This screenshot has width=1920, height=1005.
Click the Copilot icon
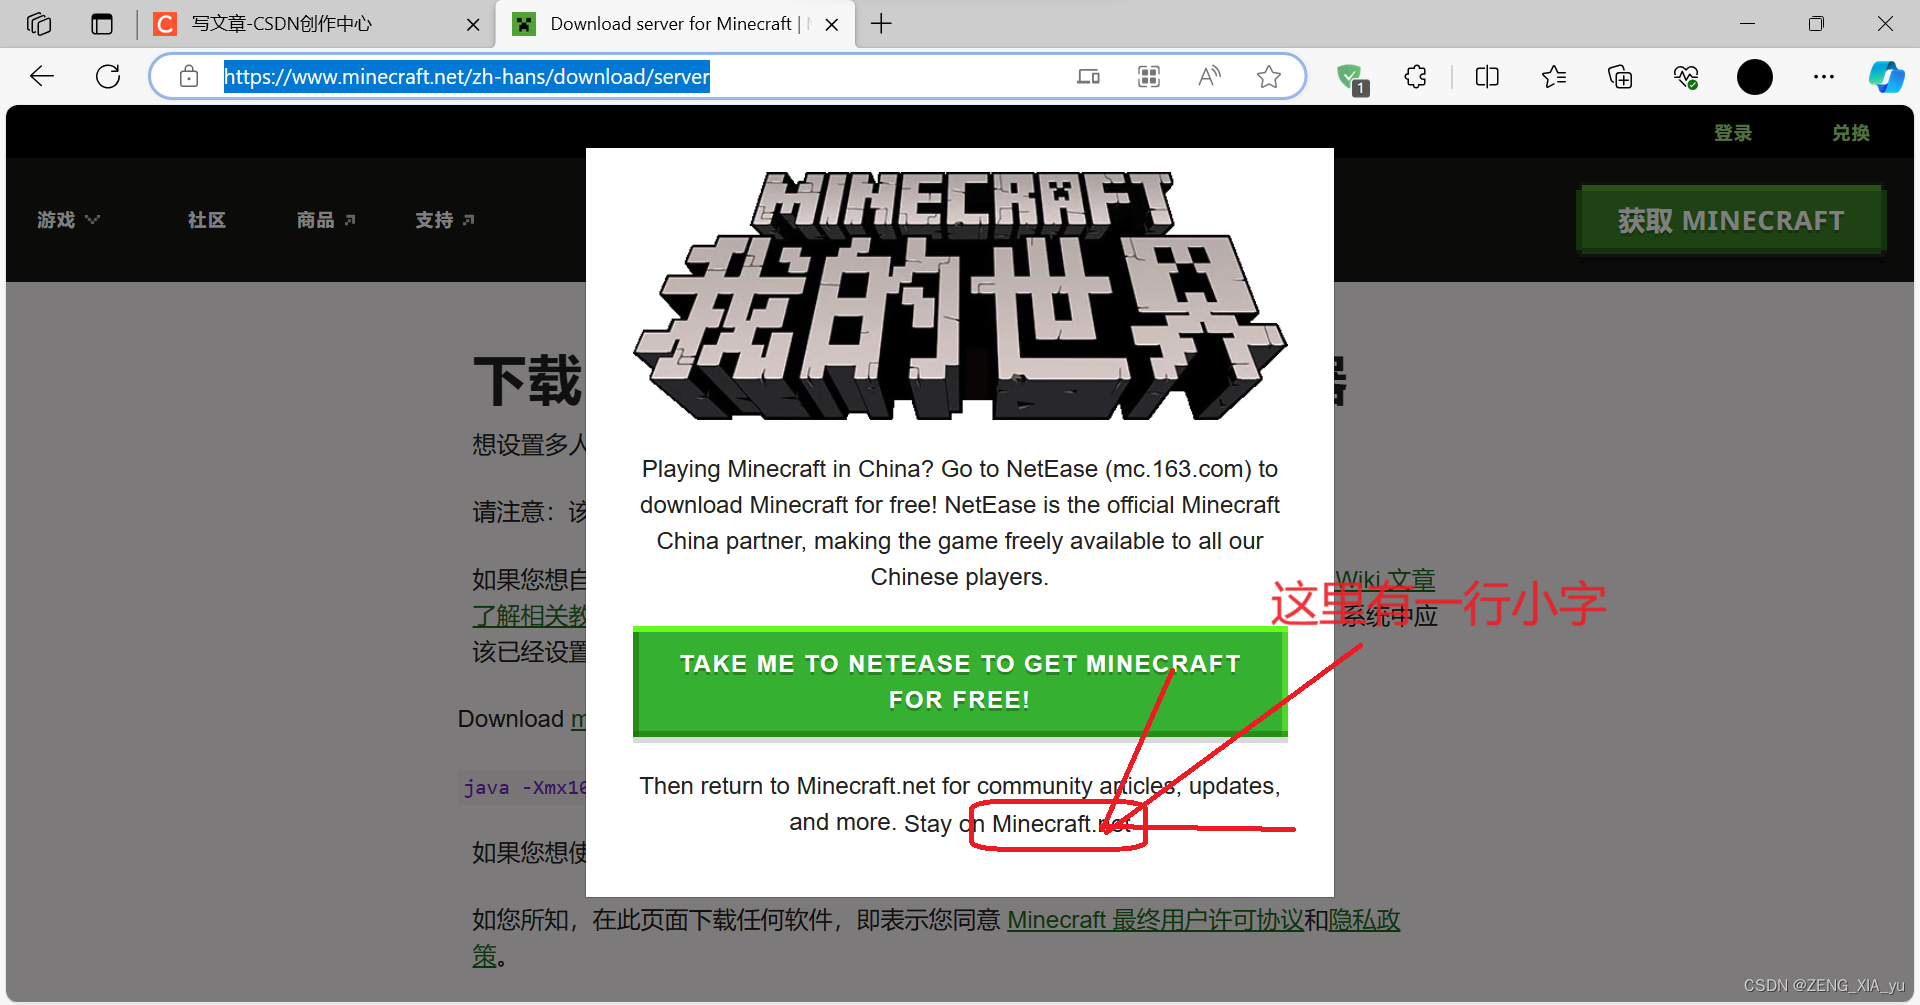tap(1887, 76)
